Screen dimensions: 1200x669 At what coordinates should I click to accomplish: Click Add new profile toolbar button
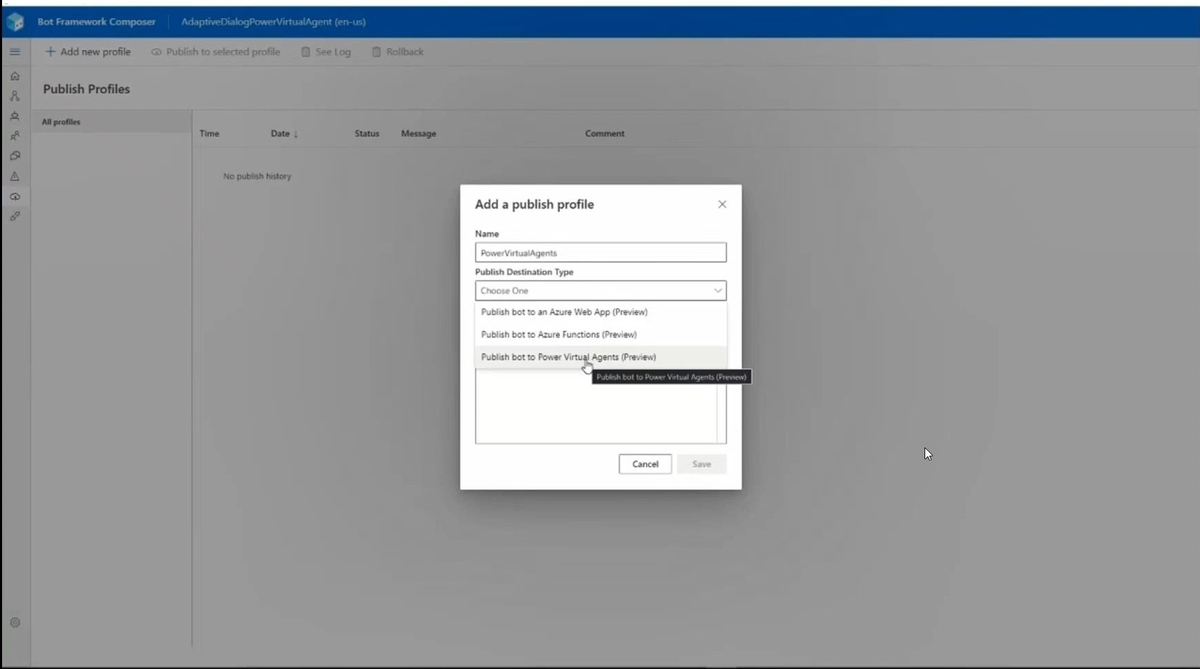pos(88,52)
